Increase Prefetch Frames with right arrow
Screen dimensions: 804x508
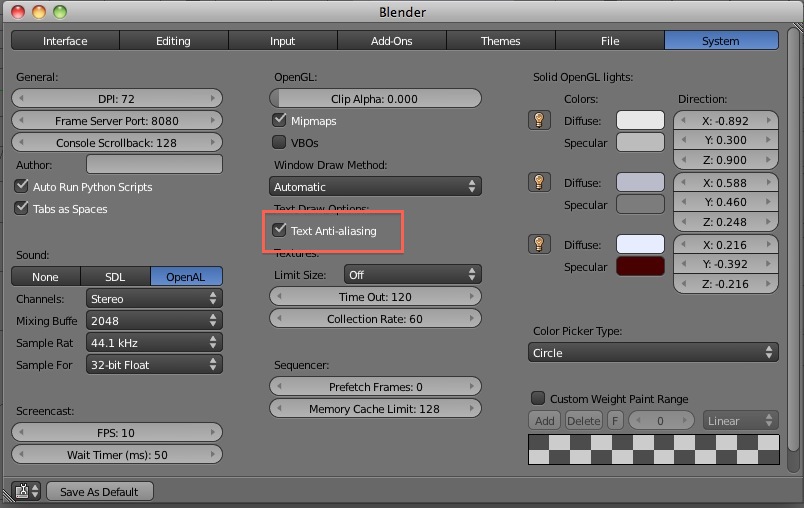[x=471, y=386]
